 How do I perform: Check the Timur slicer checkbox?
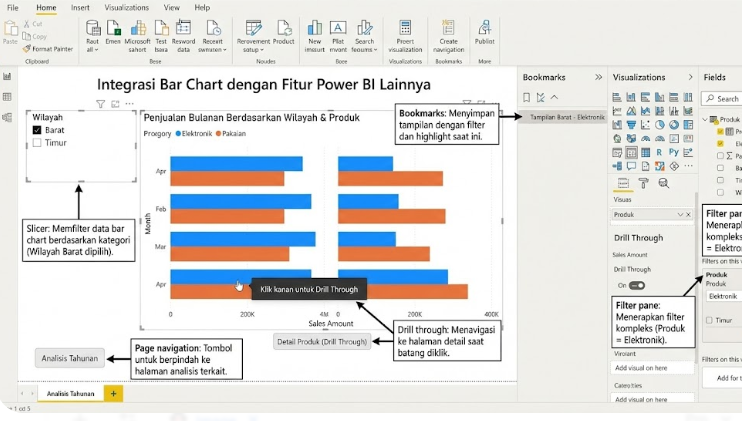[x=37, y=143]
